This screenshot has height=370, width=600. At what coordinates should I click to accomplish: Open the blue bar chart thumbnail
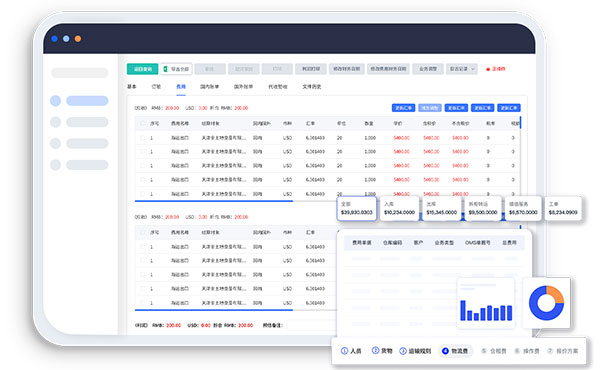[x=486, y=303]
